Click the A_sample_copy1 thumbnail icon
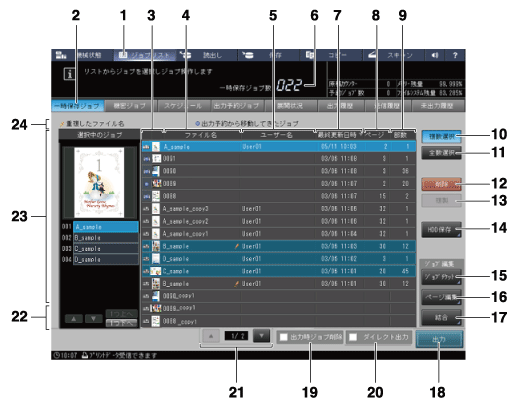 coord(156,234)
